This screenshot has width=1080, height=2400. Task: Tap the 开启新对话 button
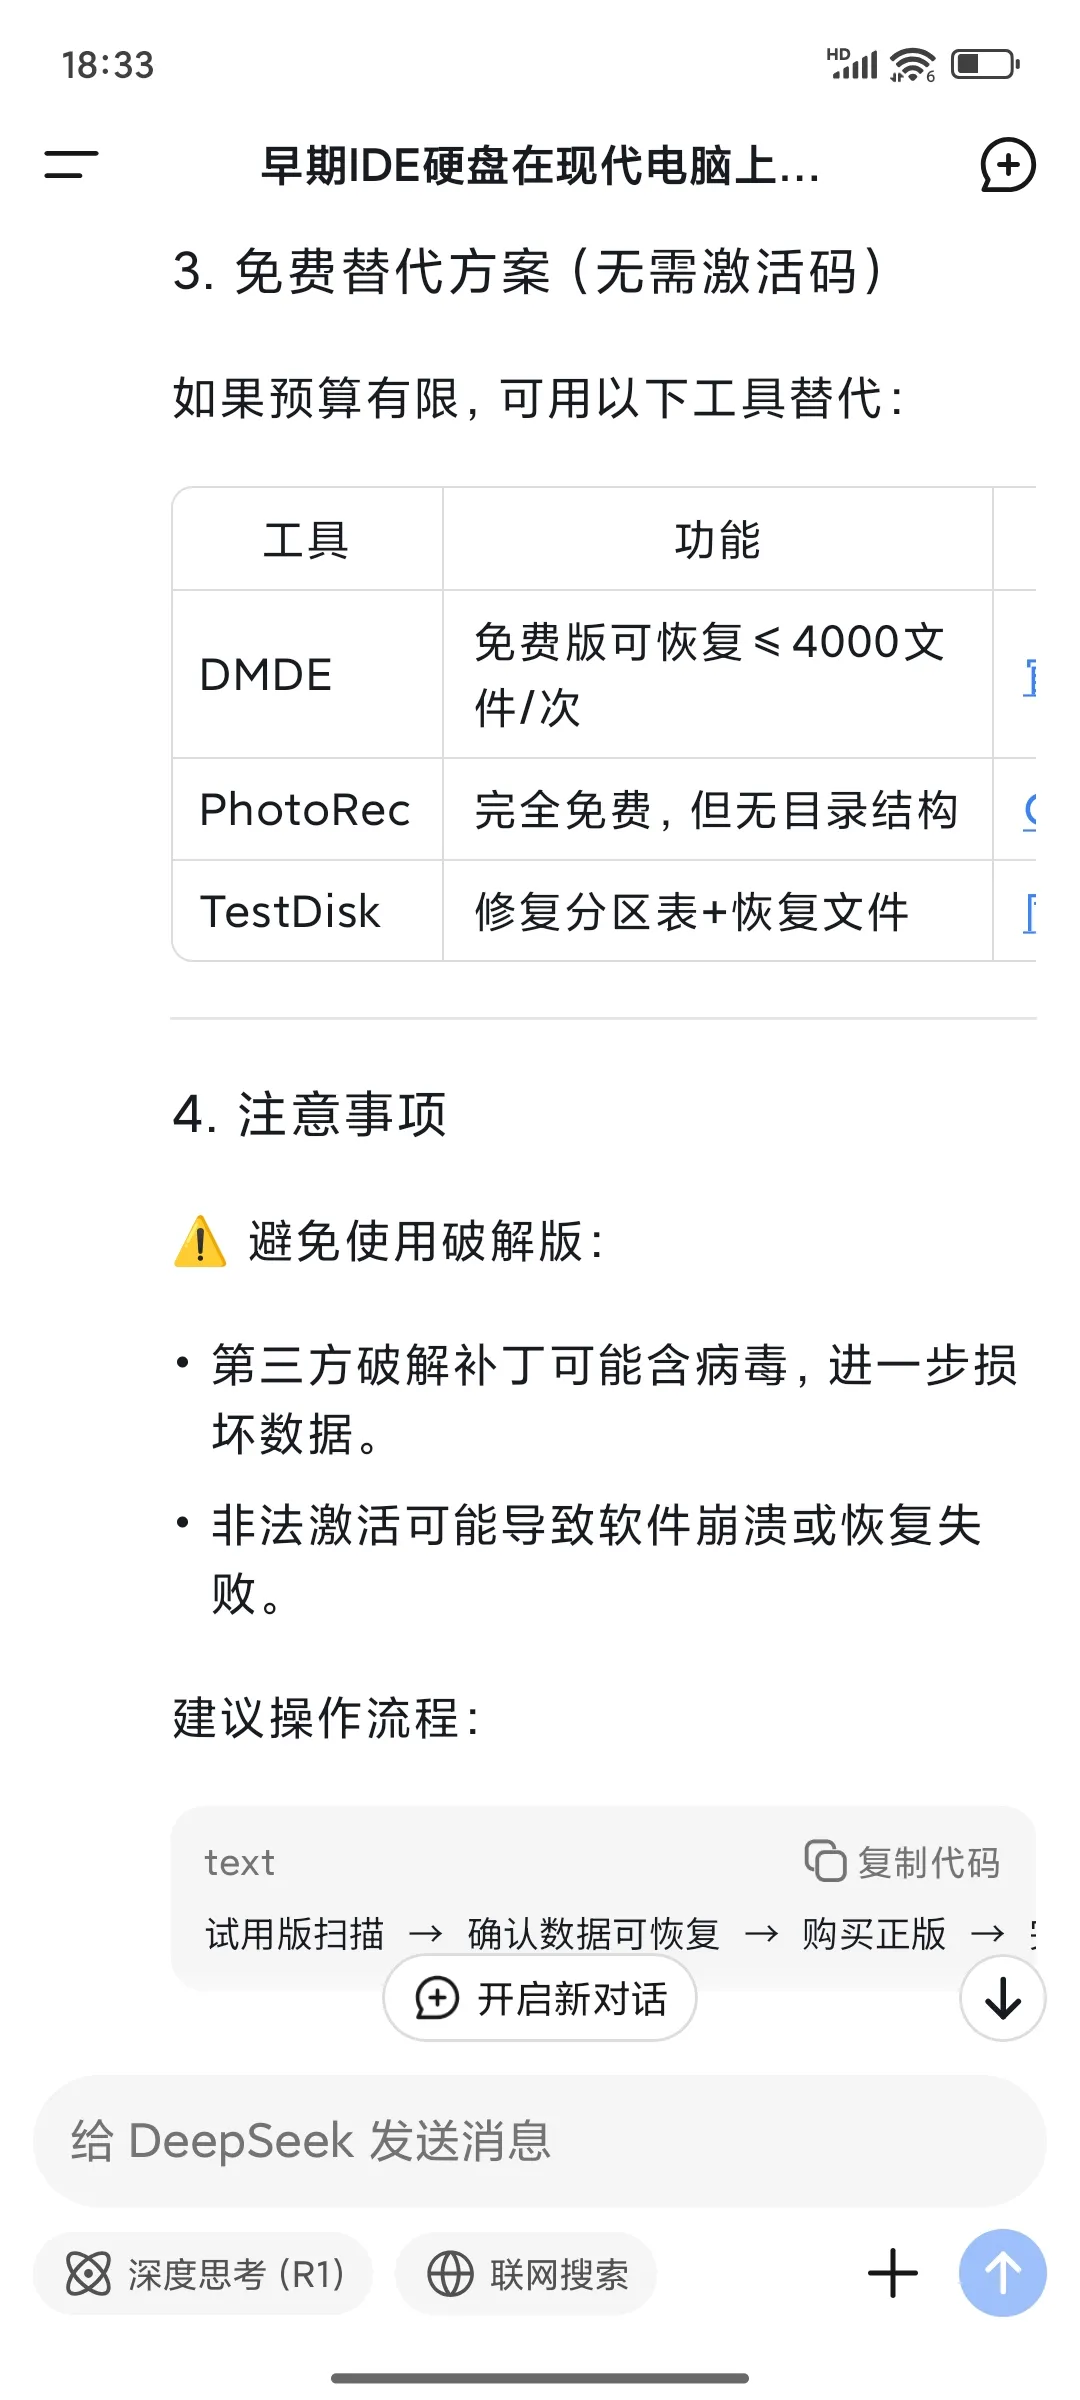(x=540, y=1999)
